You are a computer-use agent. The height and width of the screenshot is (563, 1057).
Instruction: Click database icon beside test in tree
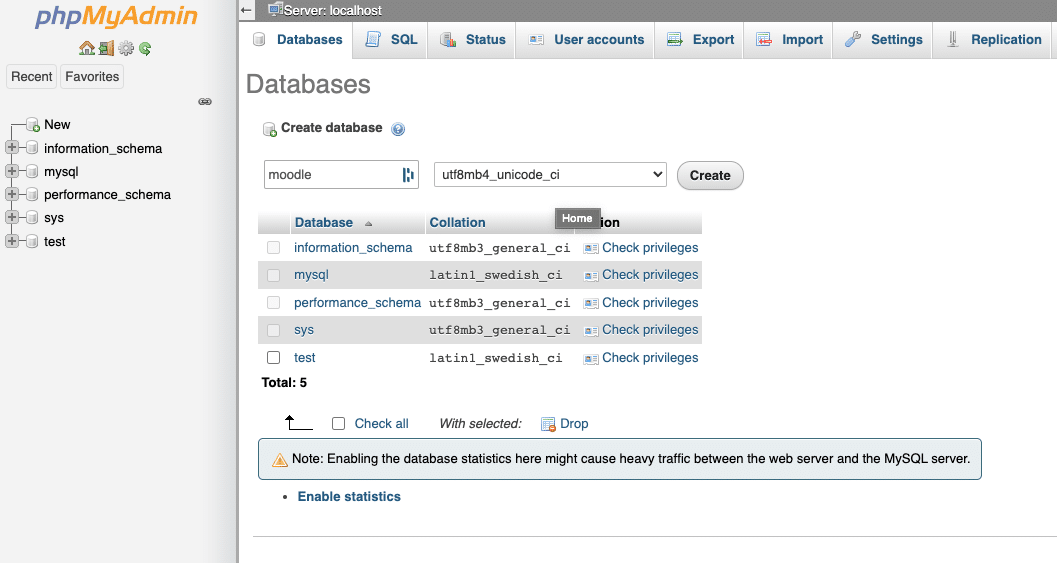[x=32, y=241]
